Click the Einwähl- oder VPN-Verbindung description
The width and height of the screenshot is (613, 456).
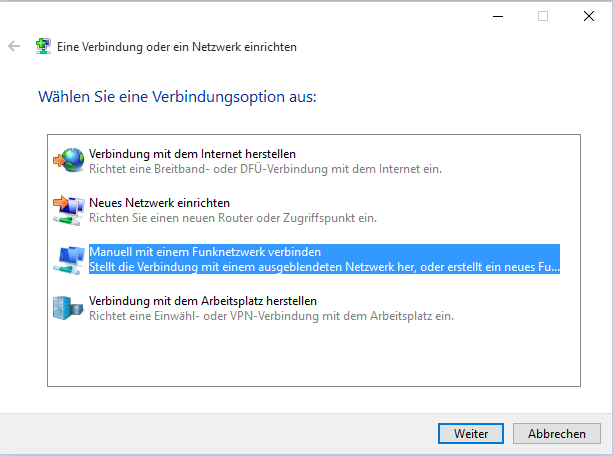pos(271,316)
